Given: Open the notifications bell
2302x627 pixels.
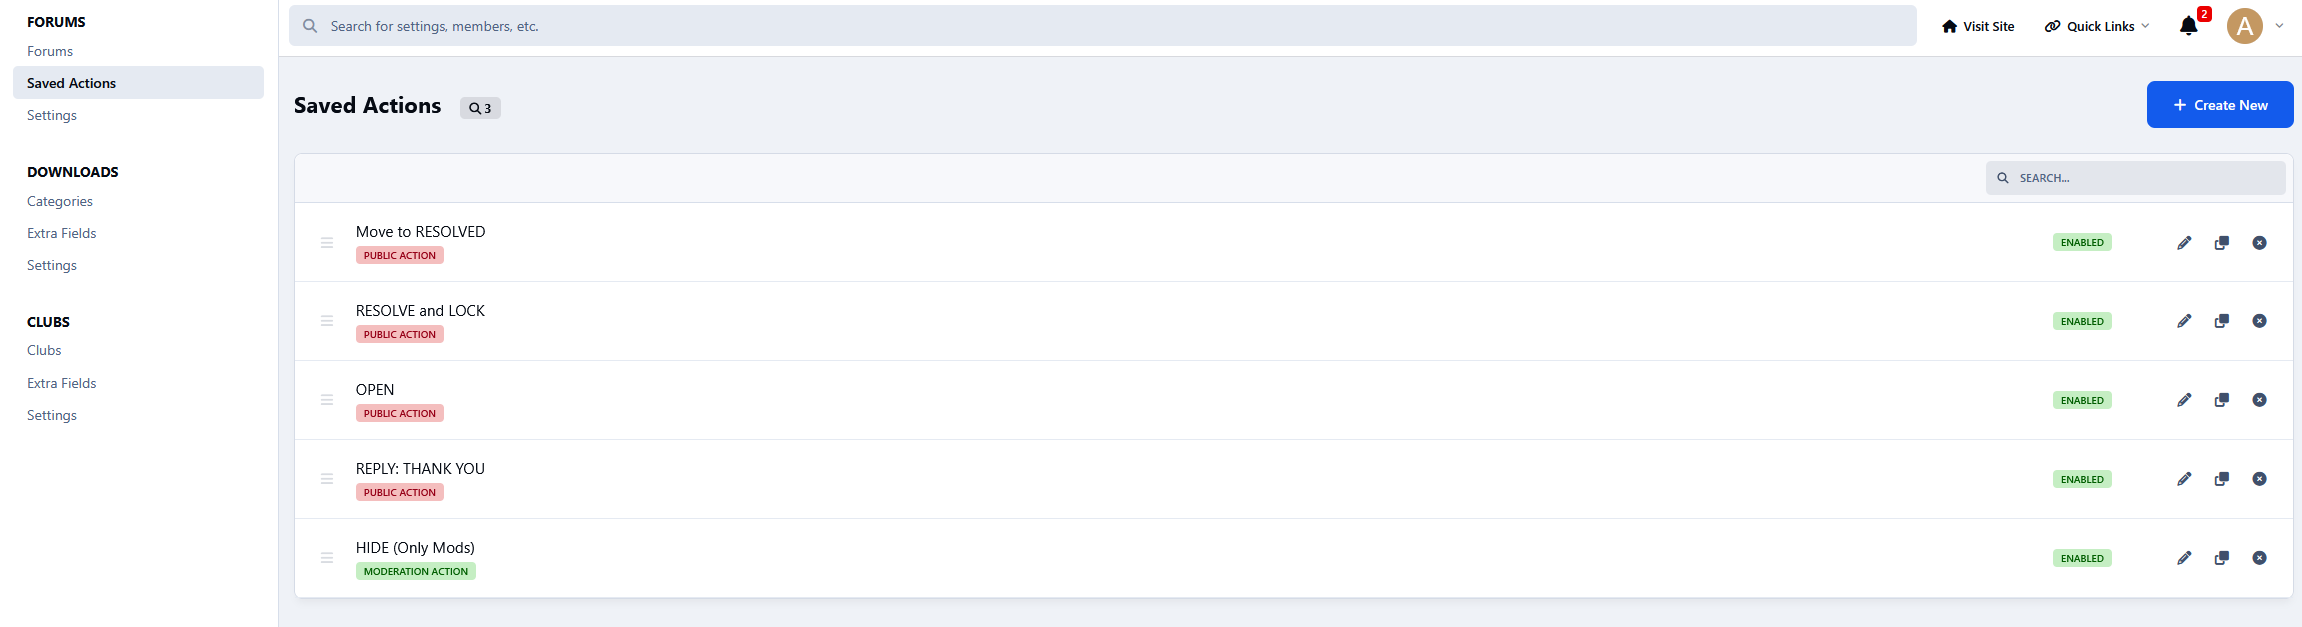Looking at the screenshot, I should pyautogui.click(x=2188, y=27).
